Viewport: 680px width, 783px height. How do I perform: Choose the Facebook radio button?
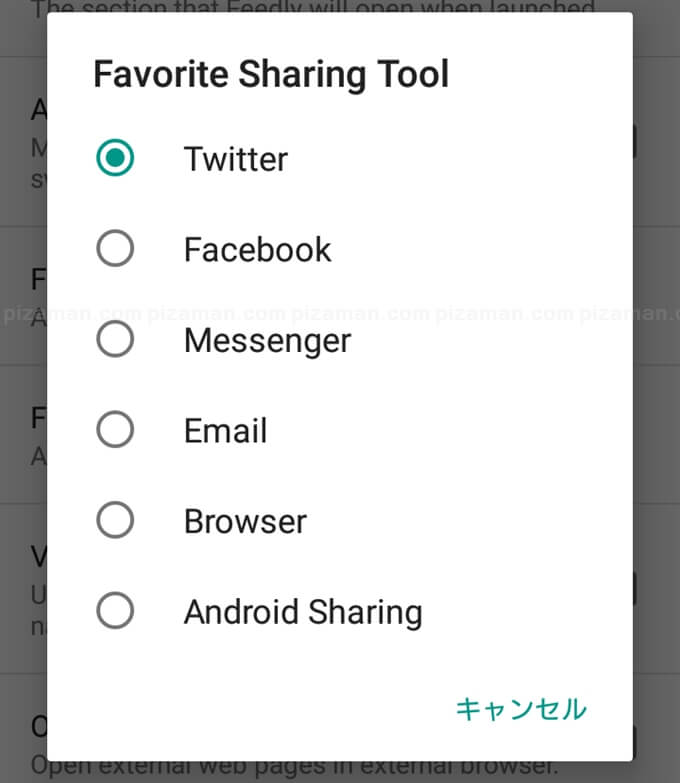(115, 249)
